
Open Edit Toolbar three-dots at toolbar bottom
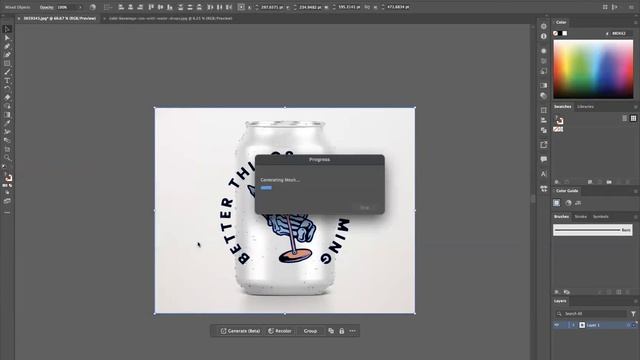[x=7, y=213]
